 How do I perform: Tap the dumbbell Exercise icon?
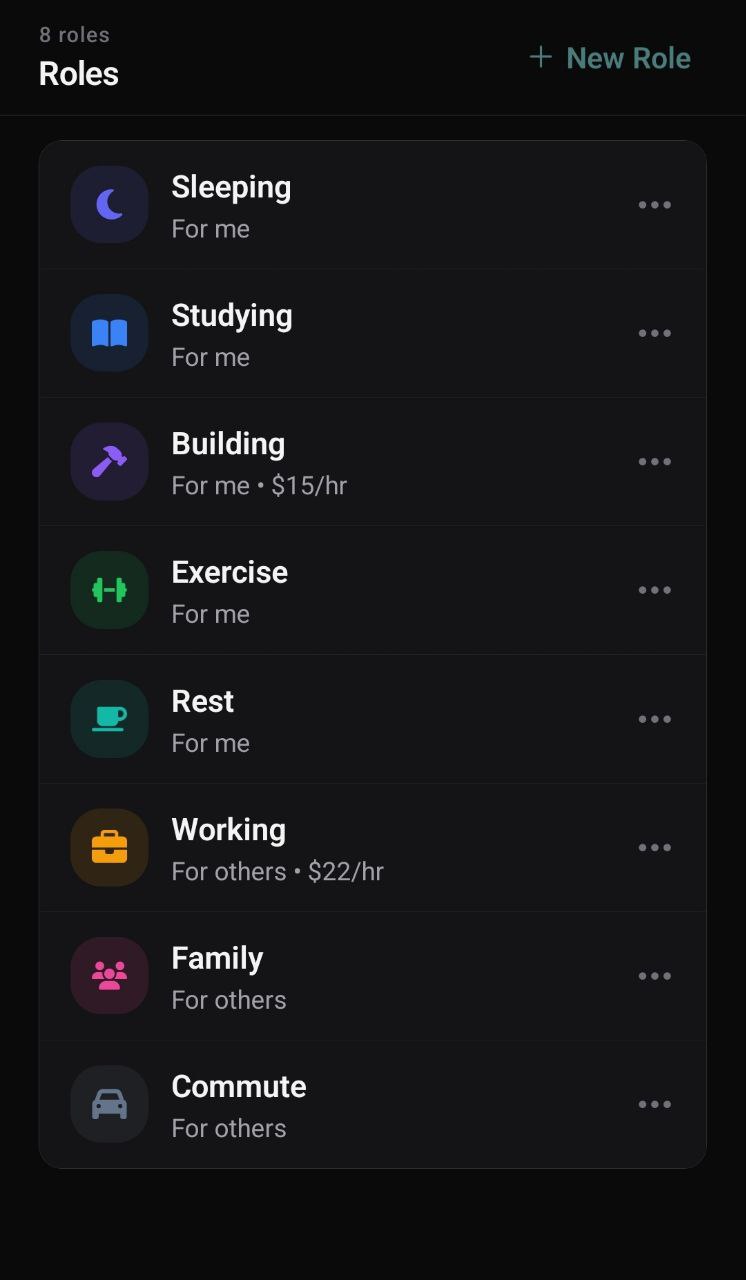point(109,590)
